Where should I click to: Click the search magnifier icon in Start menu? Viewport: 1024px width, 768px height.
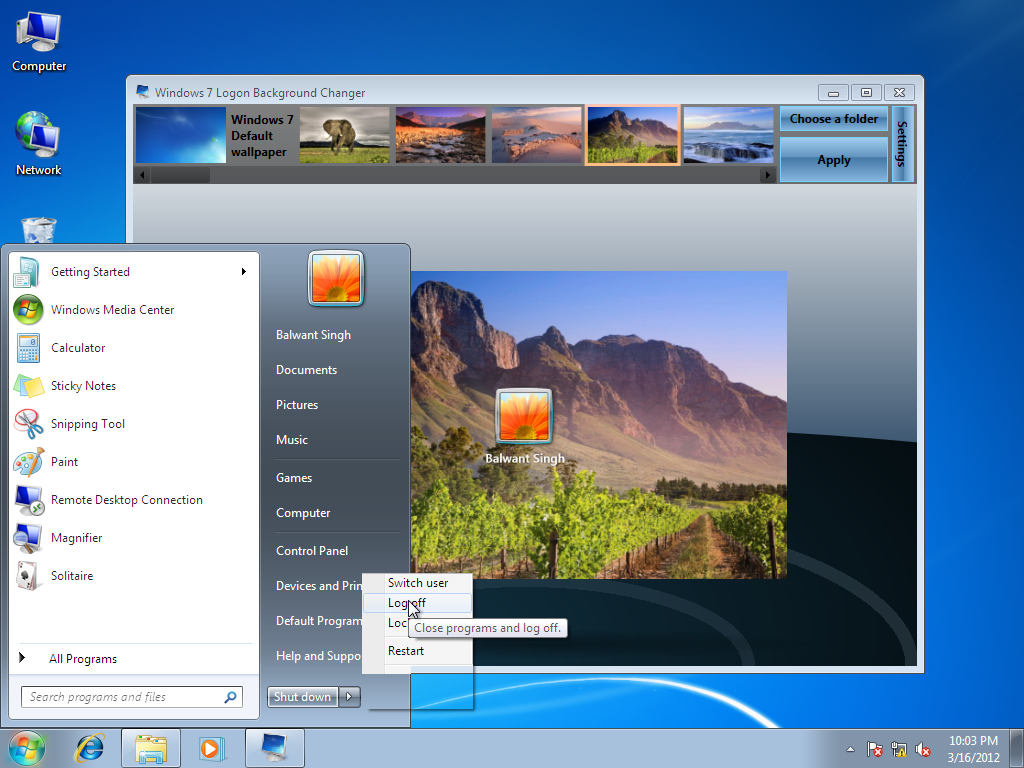coord(231,697)
